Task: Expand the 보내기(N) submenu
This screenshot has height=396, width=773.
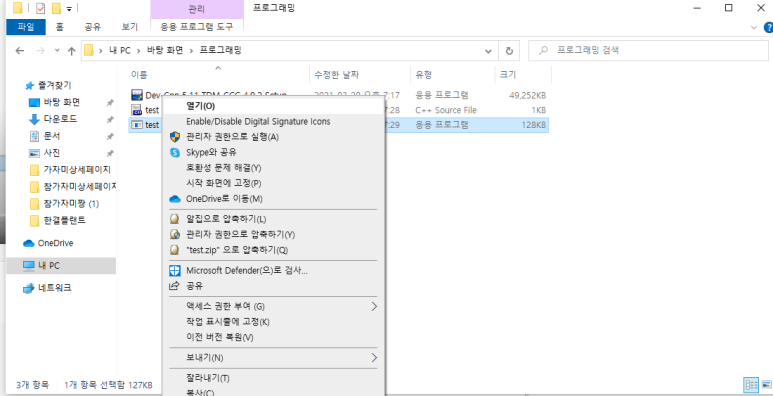Action: tap(274, 358)
